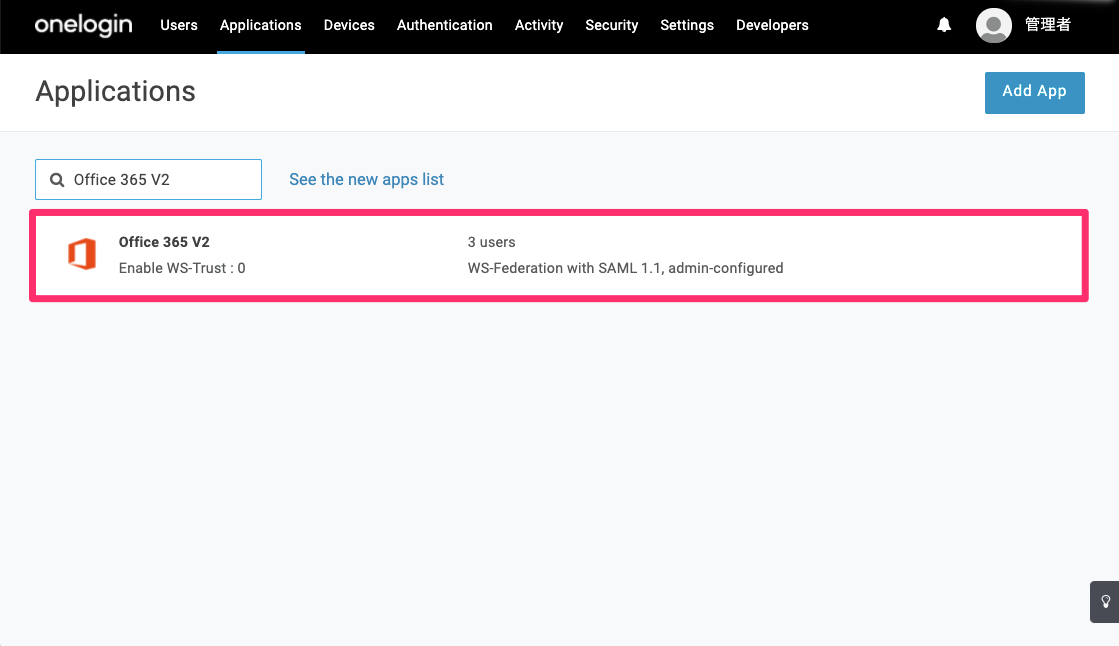1119x646 pixels.
Task: Follow the See the new apps list link
Action: click(366, 179)
